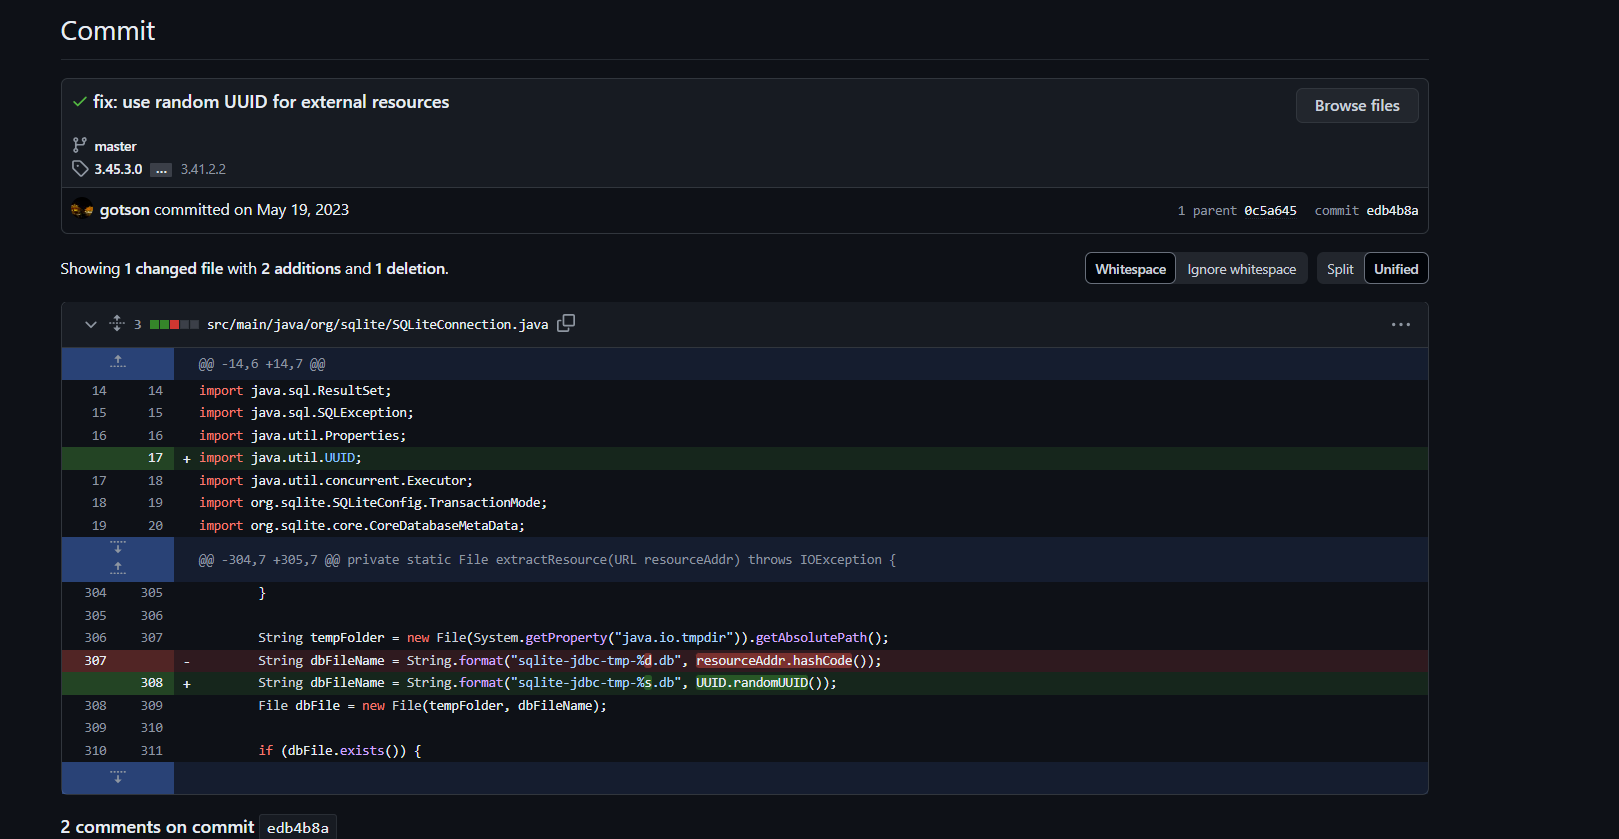Viewport: 1619px width, 839px height.
Task: Expand all lines of the file
Action: click(117, 324)
